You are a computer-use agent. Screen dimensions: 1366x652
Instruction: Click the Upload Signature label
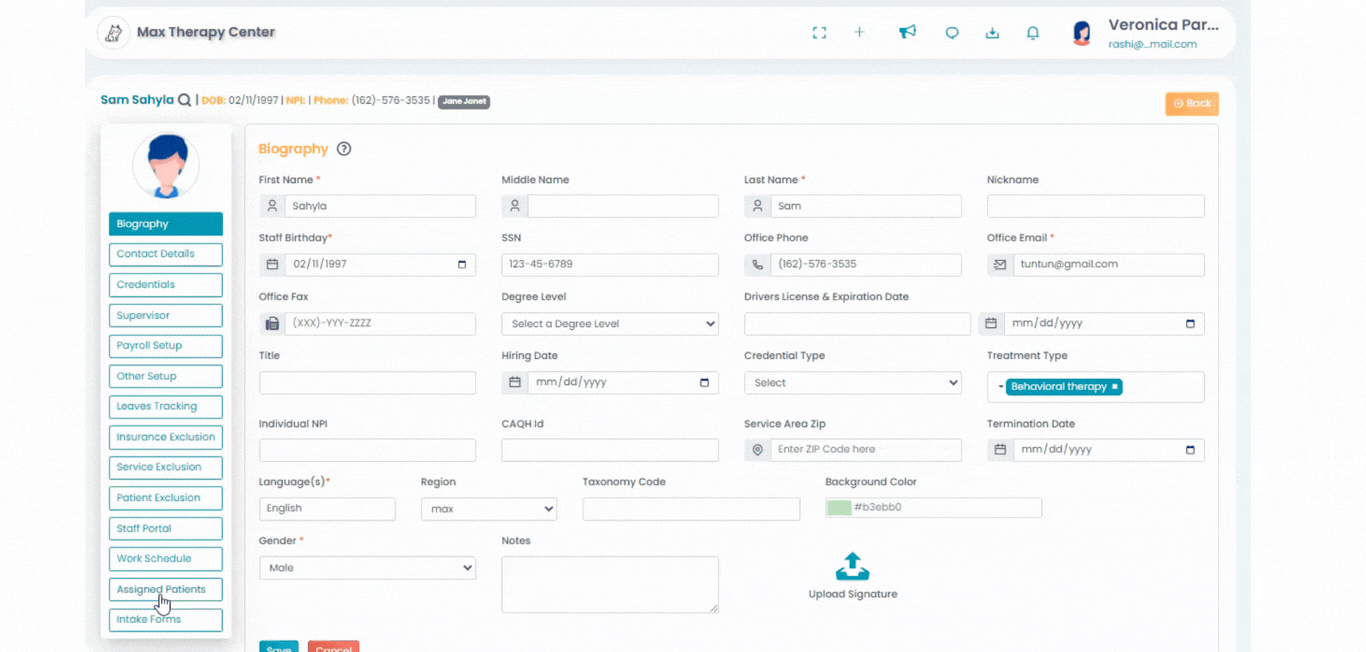[x=853, y=594]
